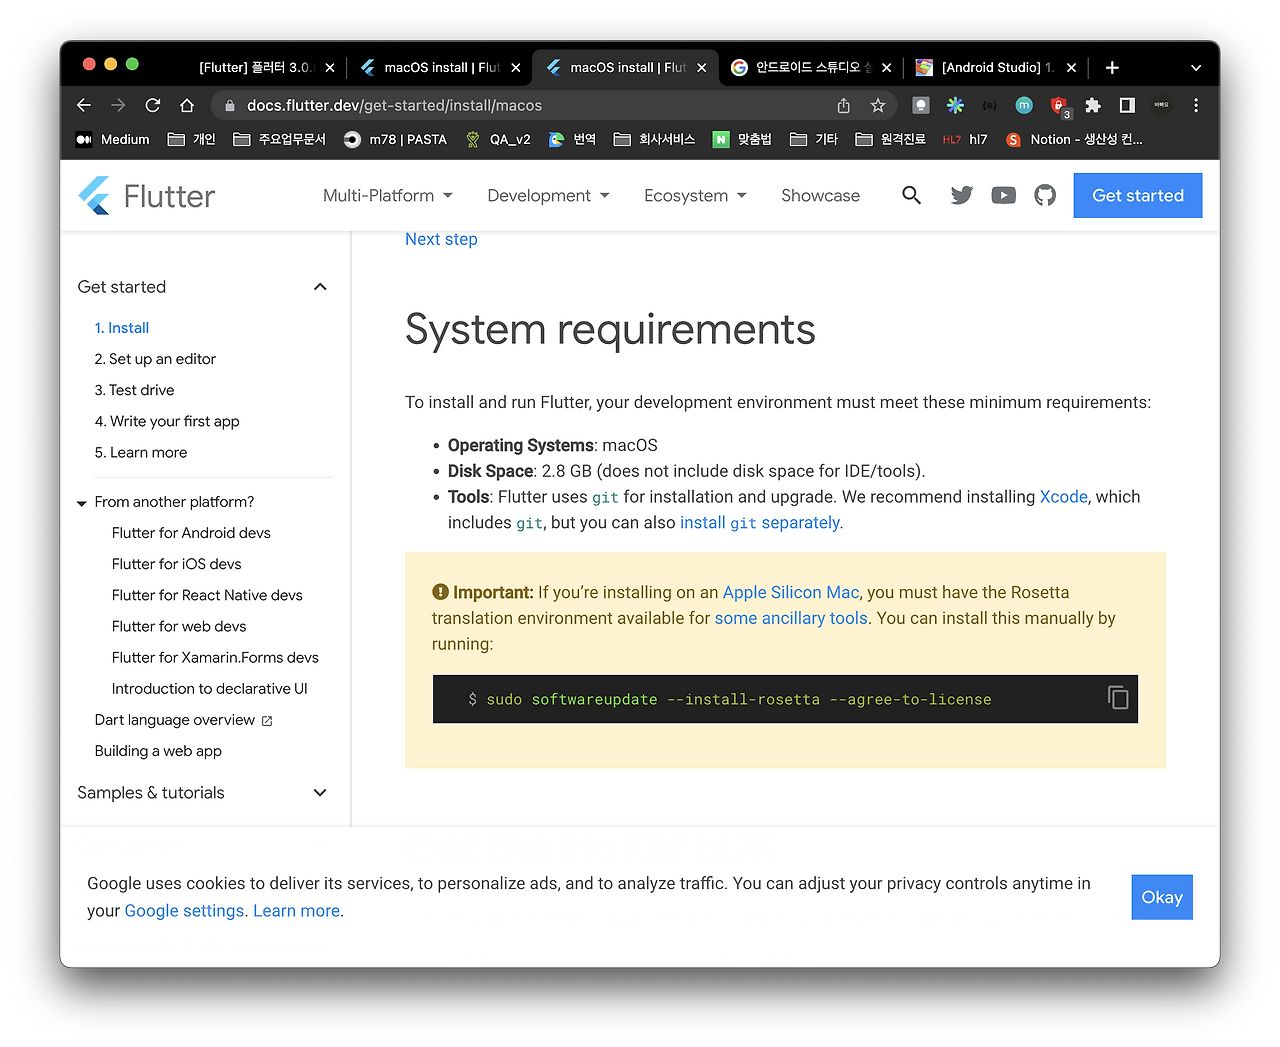Image resolution: width=1280 pixels, height=1047 pixels.
Task: Open the cookie notice Learn more link
Action: 296,911
